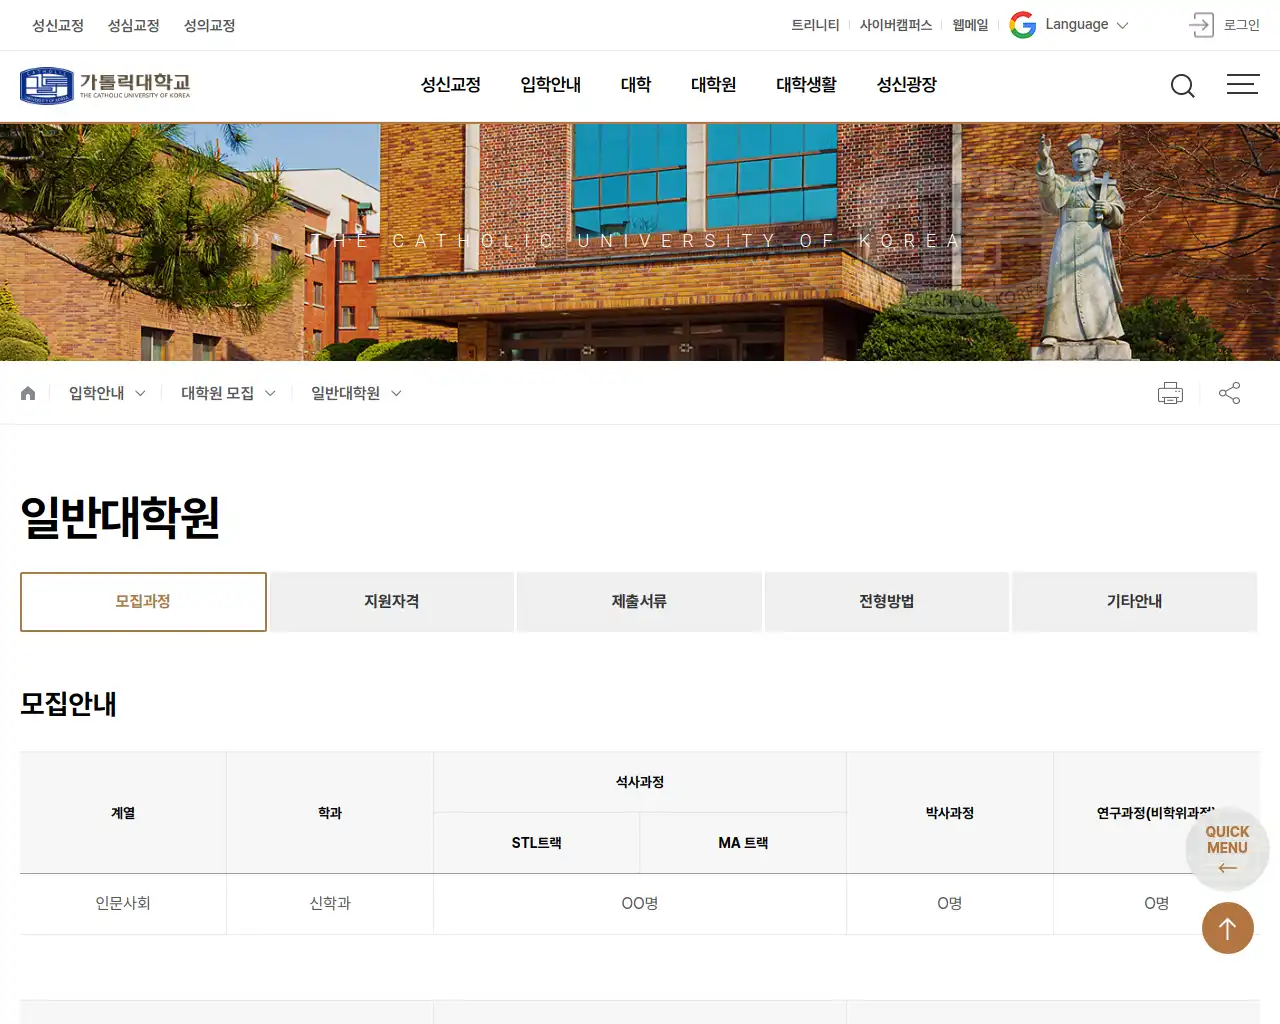Click the scroll-to-top arrow button
1280x1024 pixels.
click(1228, 928)
